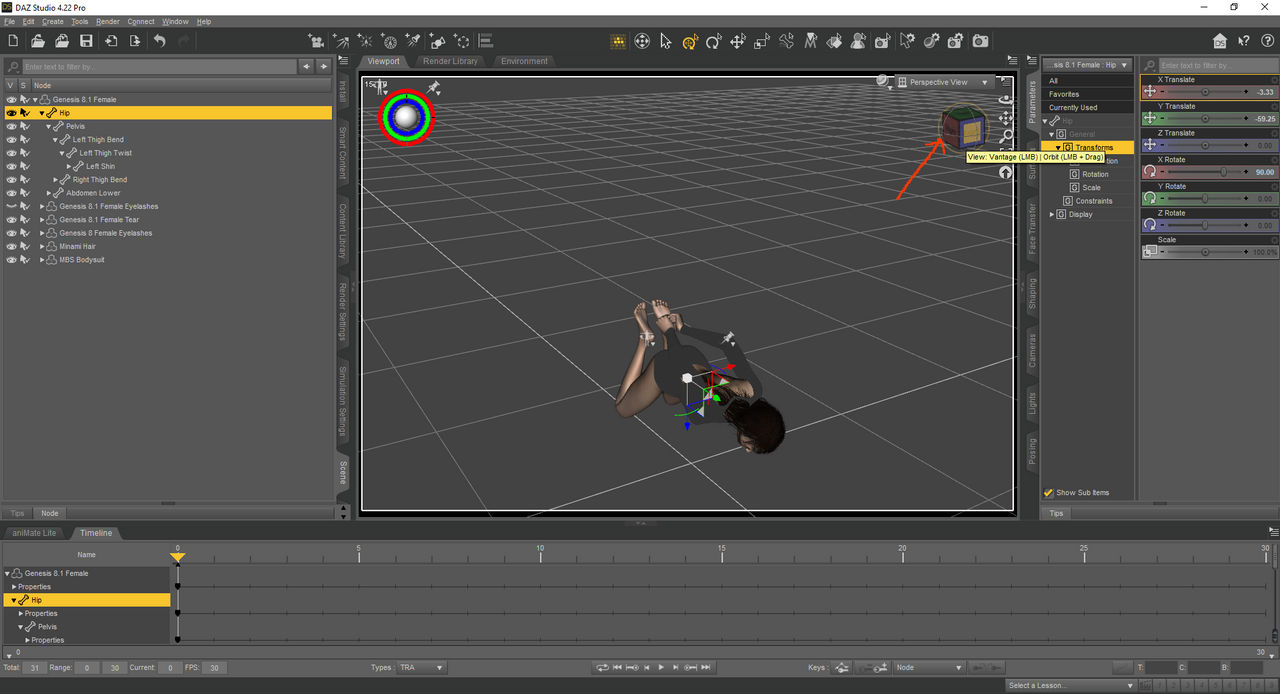The image size is (1280, 694).
Task: Create a new spotlight from toolbar
Action: pyautogui.click(x=413, y=41)
